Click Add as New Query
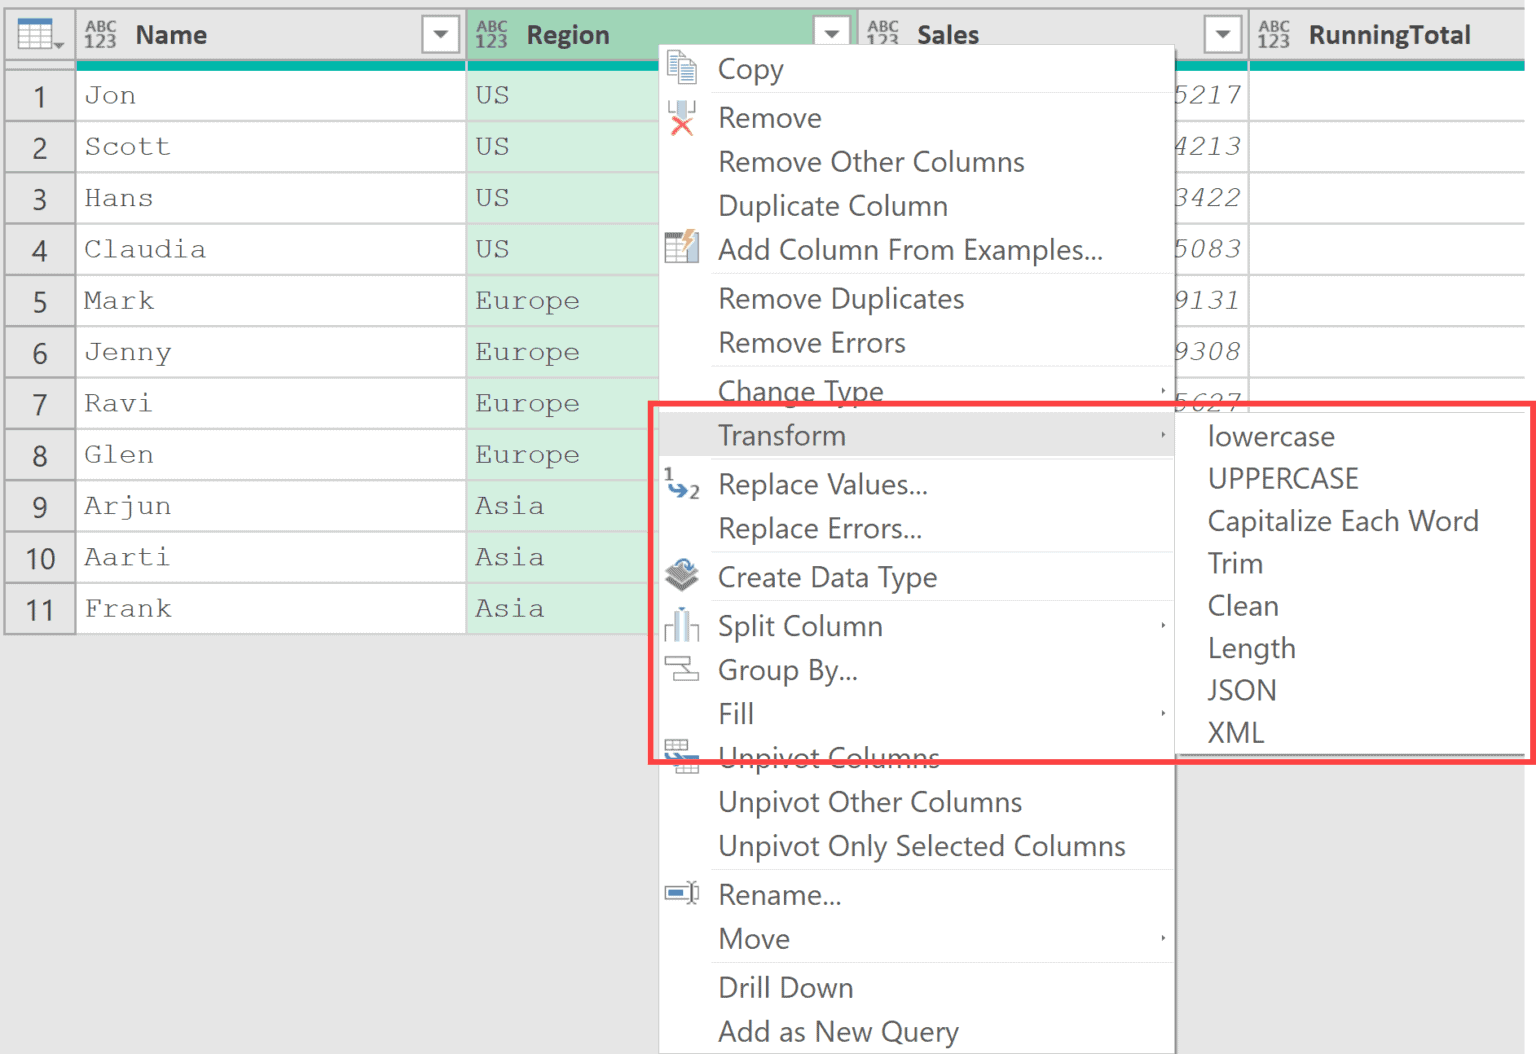The height and width of the screenshot is (1054, 1536). 838,1031
